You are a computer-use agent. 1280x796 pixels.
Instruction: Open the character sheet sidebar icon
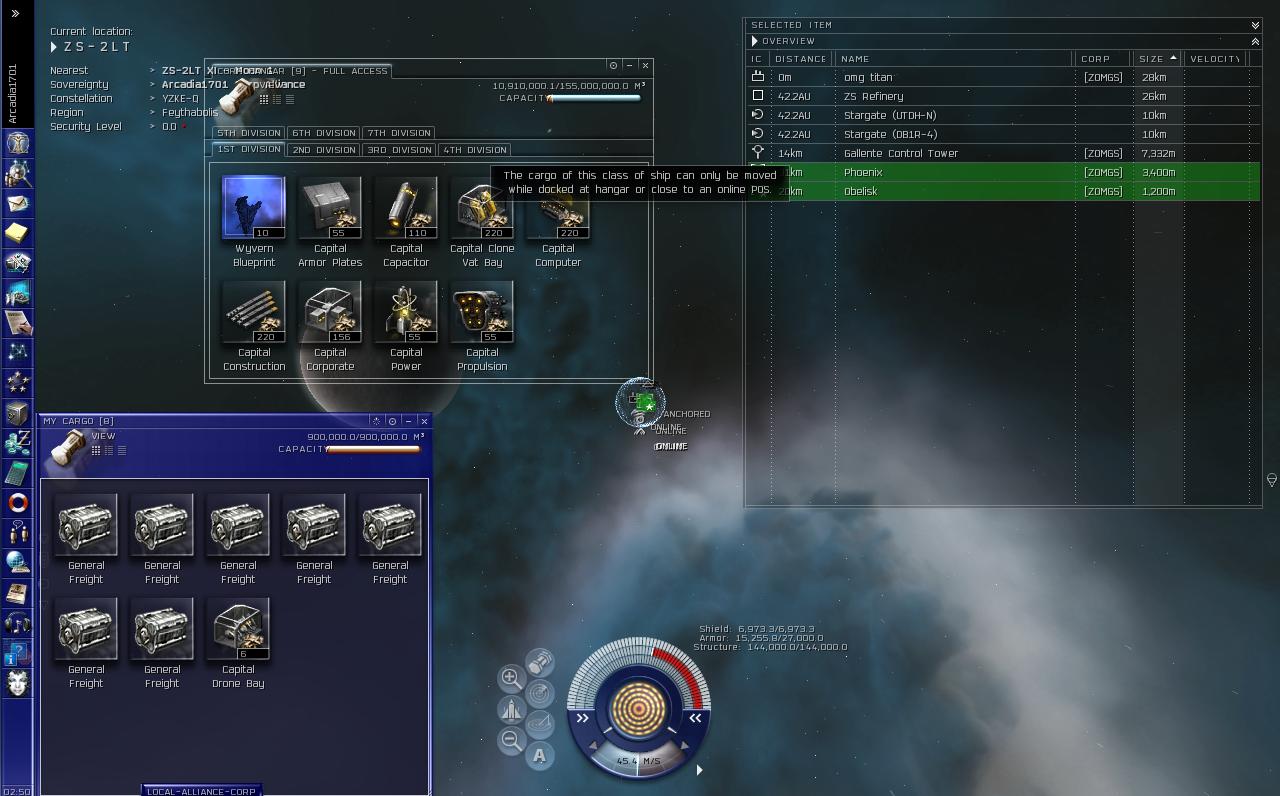click(18, 143)
